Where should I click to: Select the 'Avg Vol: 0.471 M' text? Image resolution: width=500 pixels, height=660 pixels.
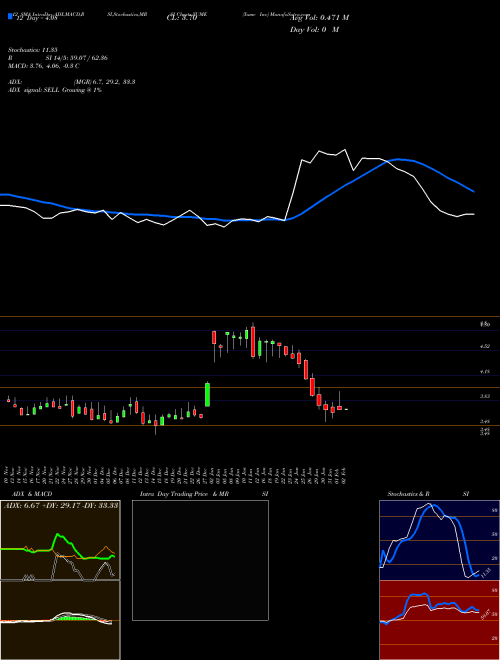319,17
